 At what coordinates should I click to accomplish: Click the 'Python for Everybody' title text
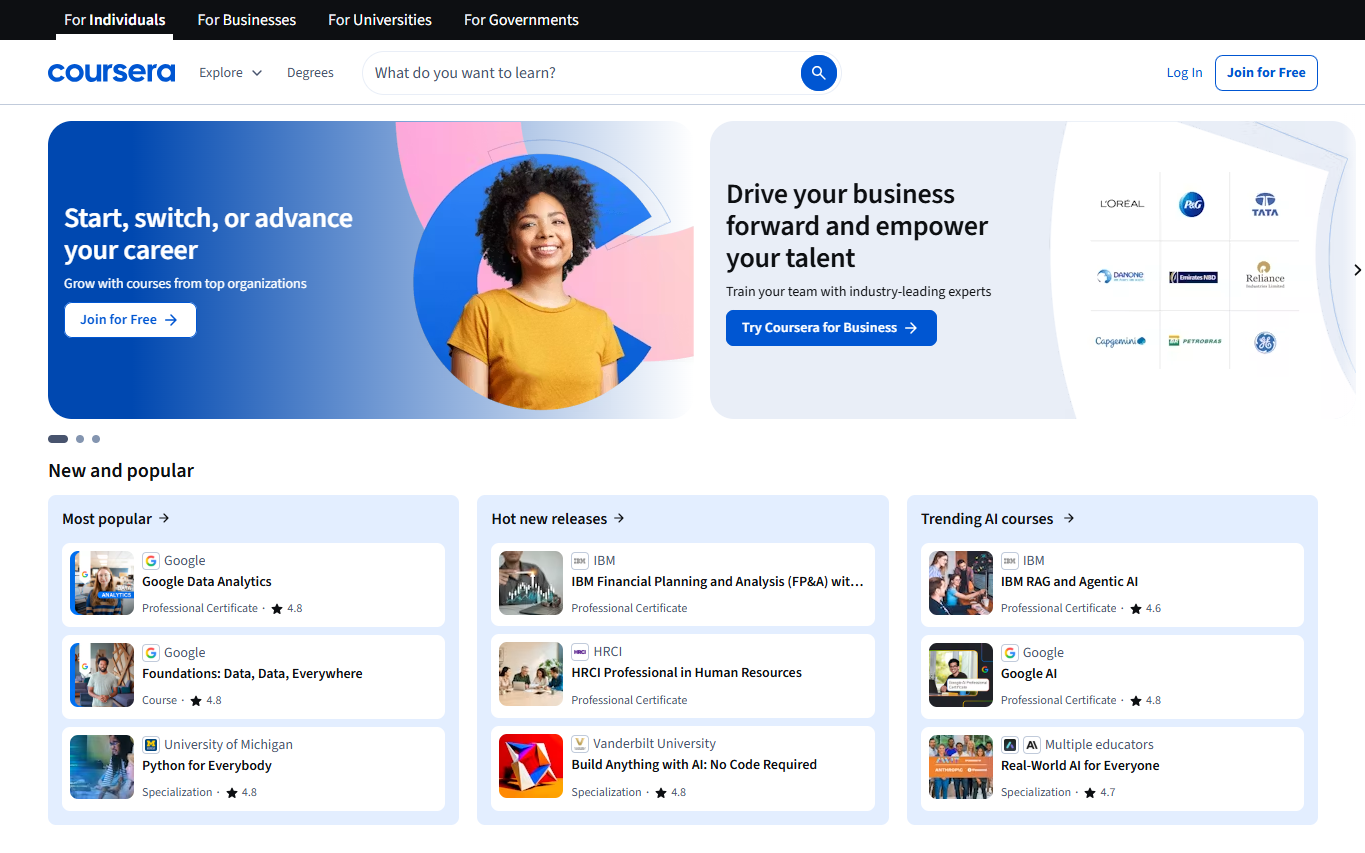coord(207,766)
